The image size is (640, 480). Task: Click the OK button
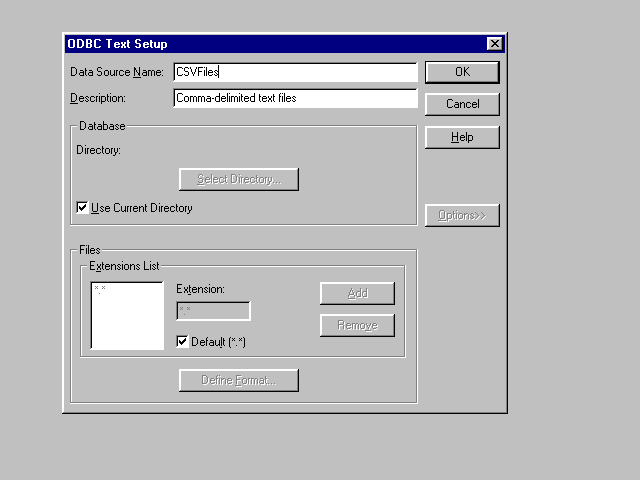click(x=461, y=72)
